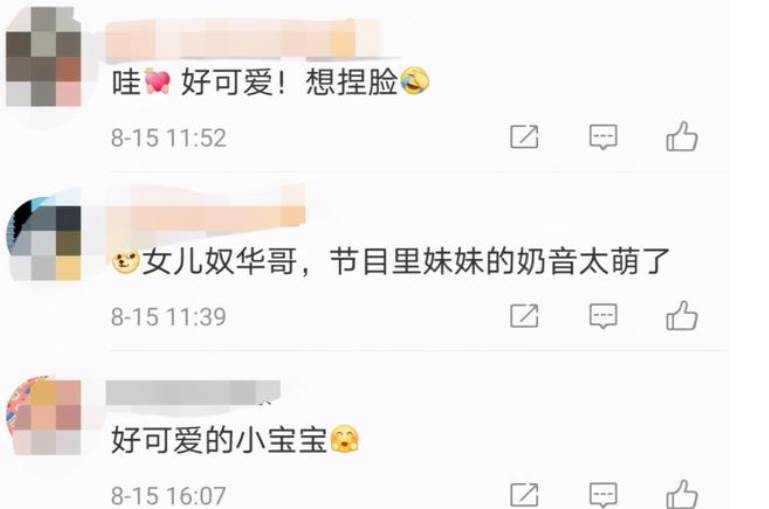The image size is (769, 509).
Task: Like the 8-15 11:39 comment
Action: click(x=682, y=315)
